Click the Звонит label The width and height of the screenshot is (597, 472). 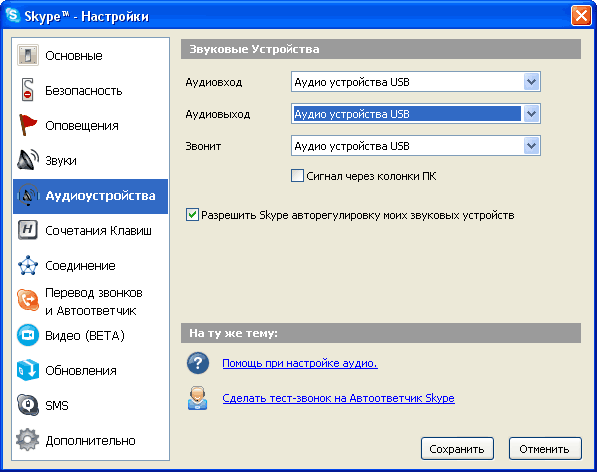(x=203, y=146)
